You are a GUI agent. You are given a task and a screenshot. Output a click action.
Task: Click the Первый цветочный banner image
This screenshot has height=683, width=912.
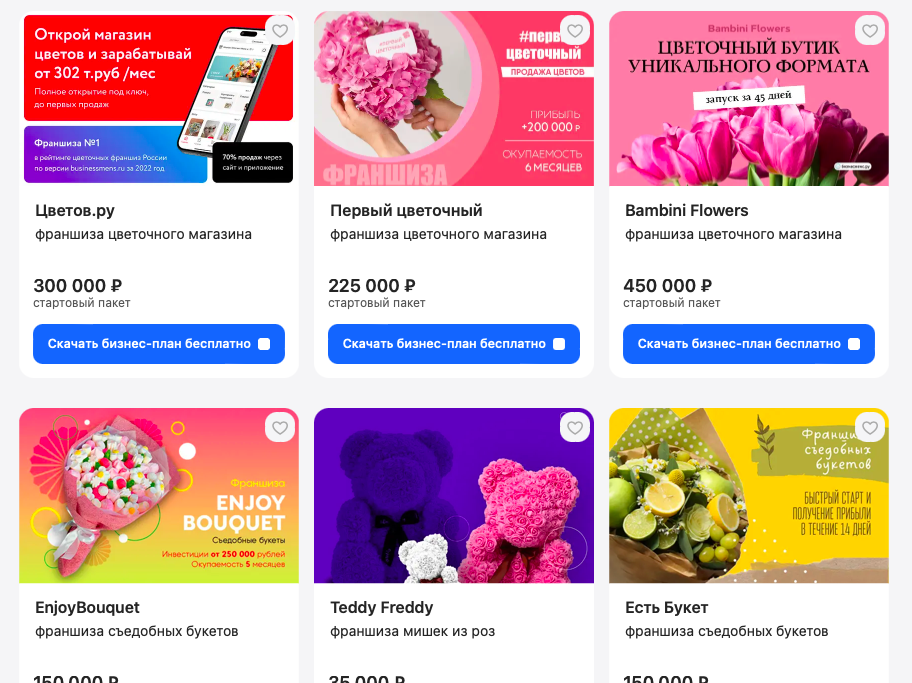pyautogui.click(x=454, y=99)
